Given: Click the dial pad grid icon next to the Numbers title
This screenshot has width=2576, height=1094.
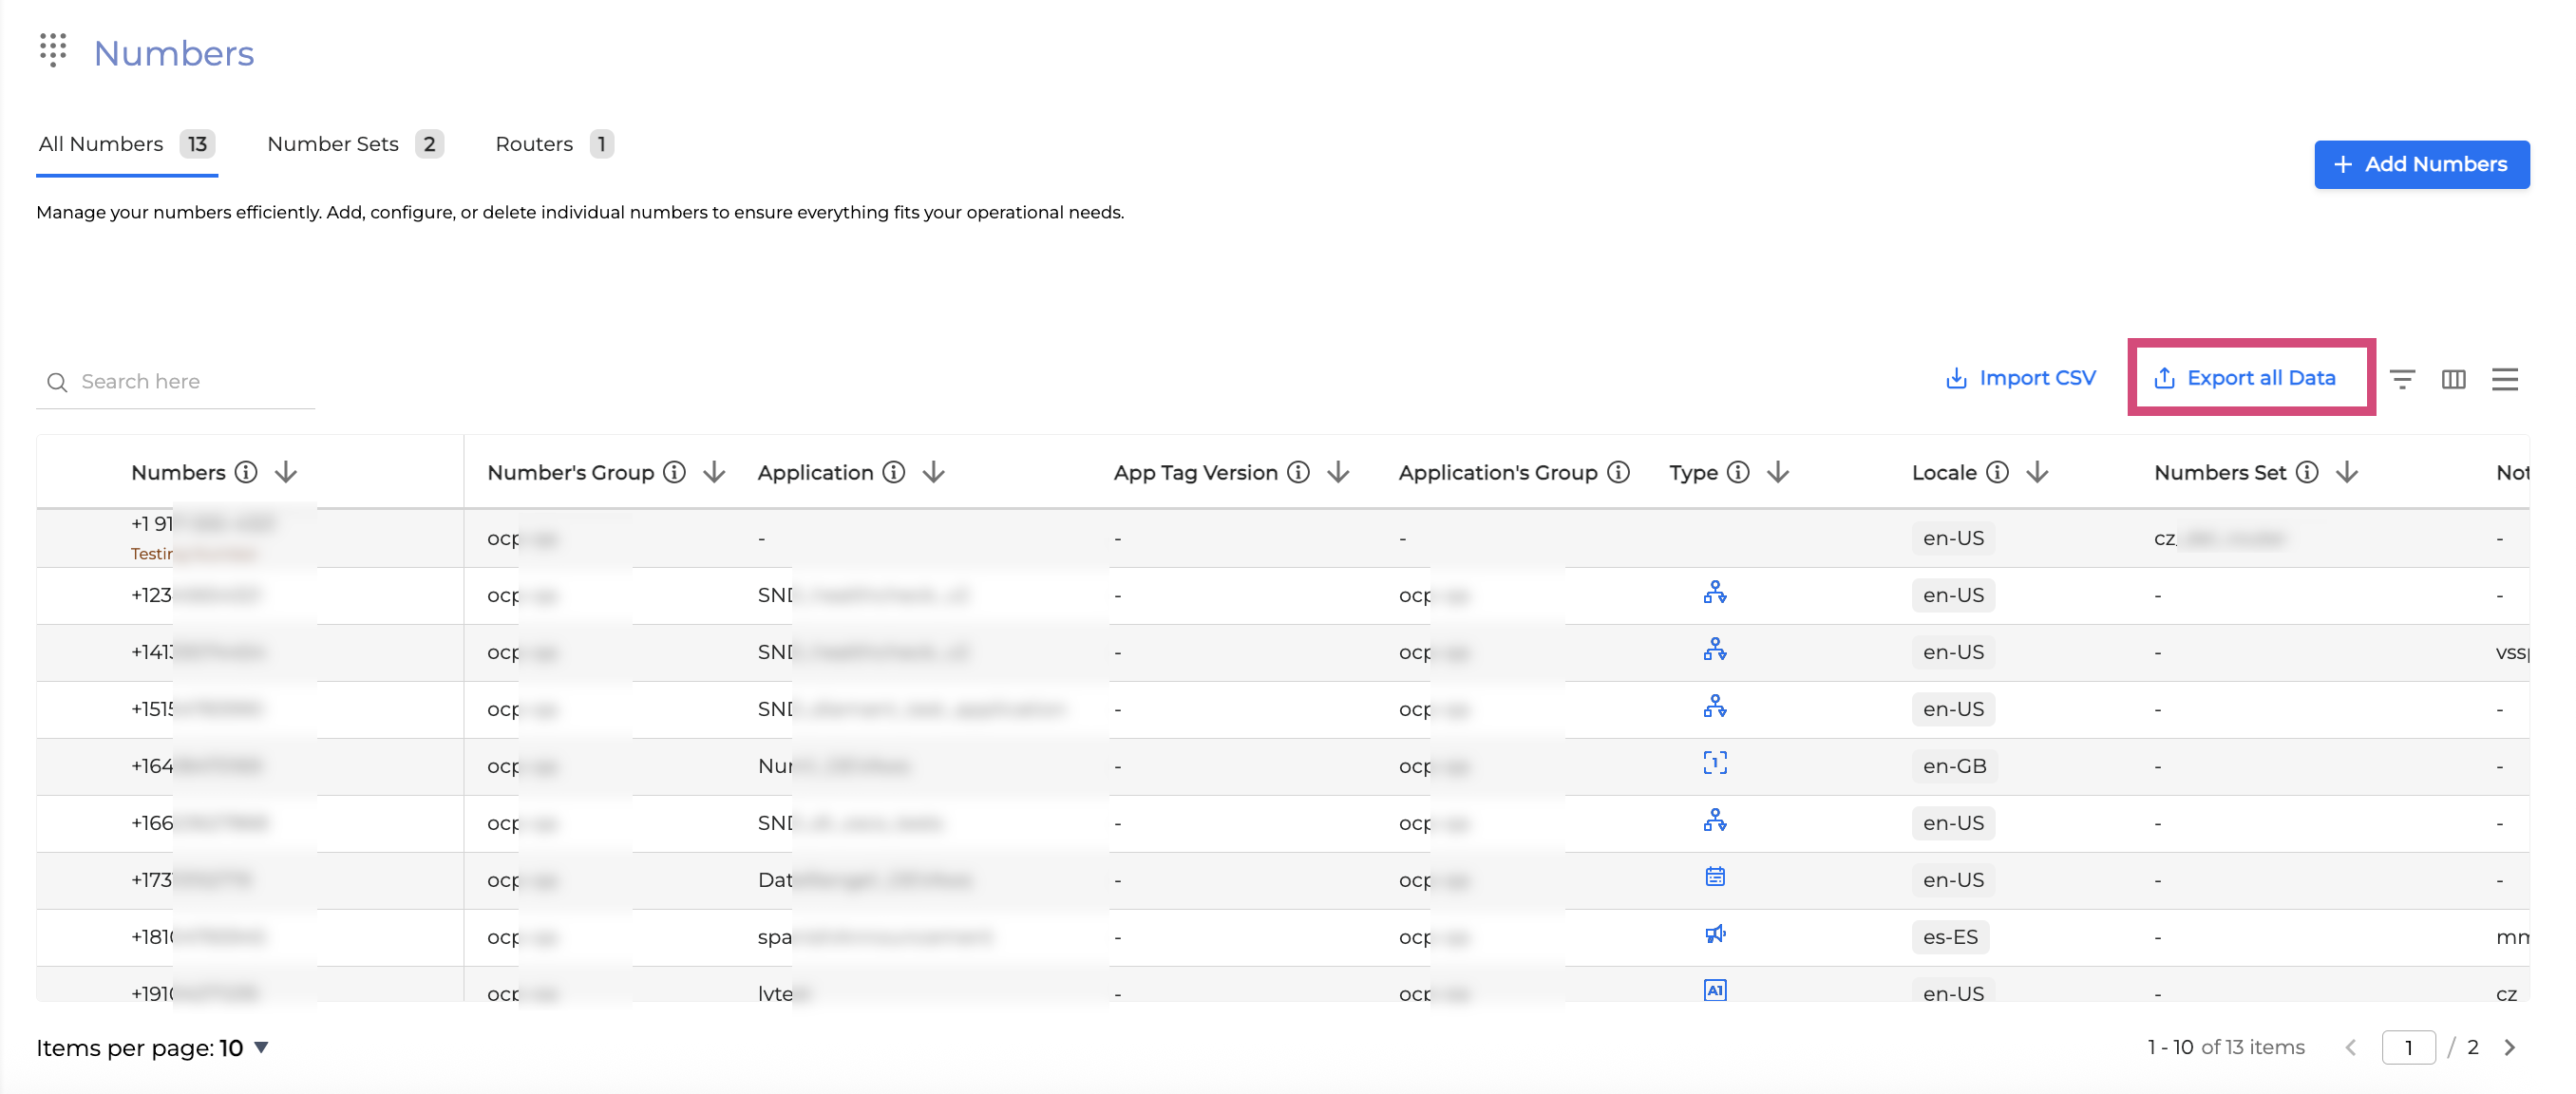Looking at the screenshot, I should [53, 49].
